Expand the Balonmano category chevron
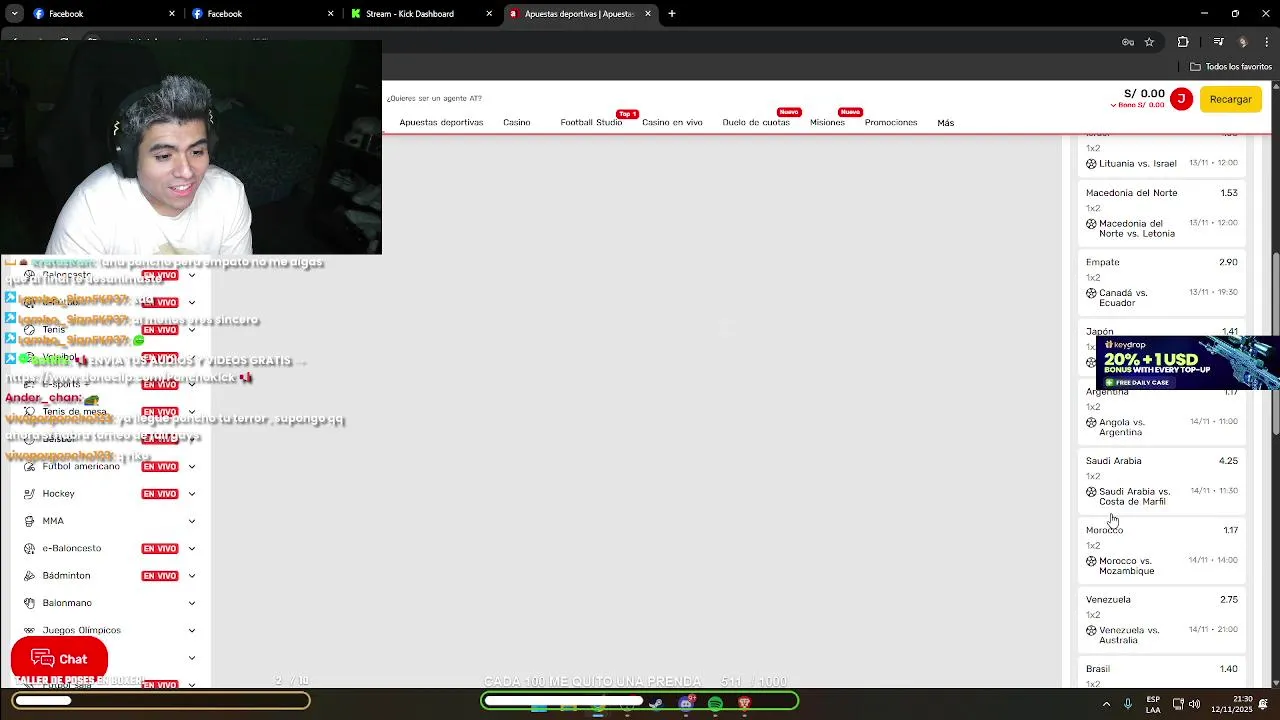 [192, 603]
